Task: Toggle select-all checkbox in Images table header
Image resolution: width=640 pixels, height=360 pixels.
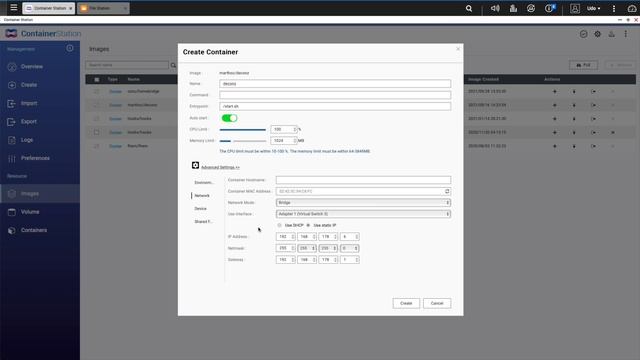Action: click(x=97, y=80)
